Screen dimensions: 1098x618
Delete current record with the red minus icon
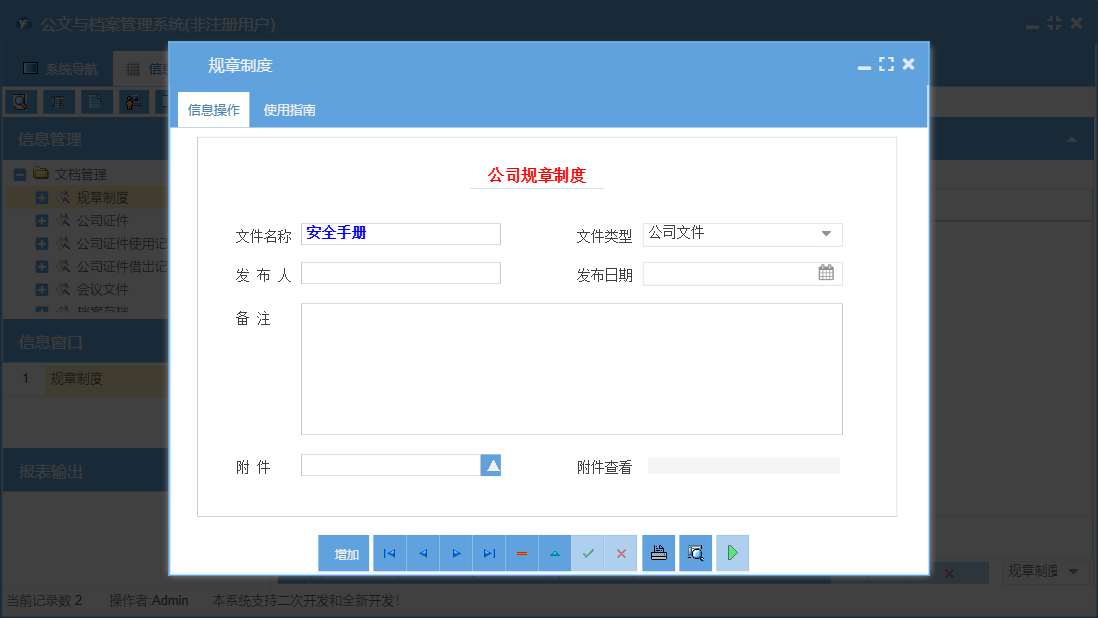(521, 552)
